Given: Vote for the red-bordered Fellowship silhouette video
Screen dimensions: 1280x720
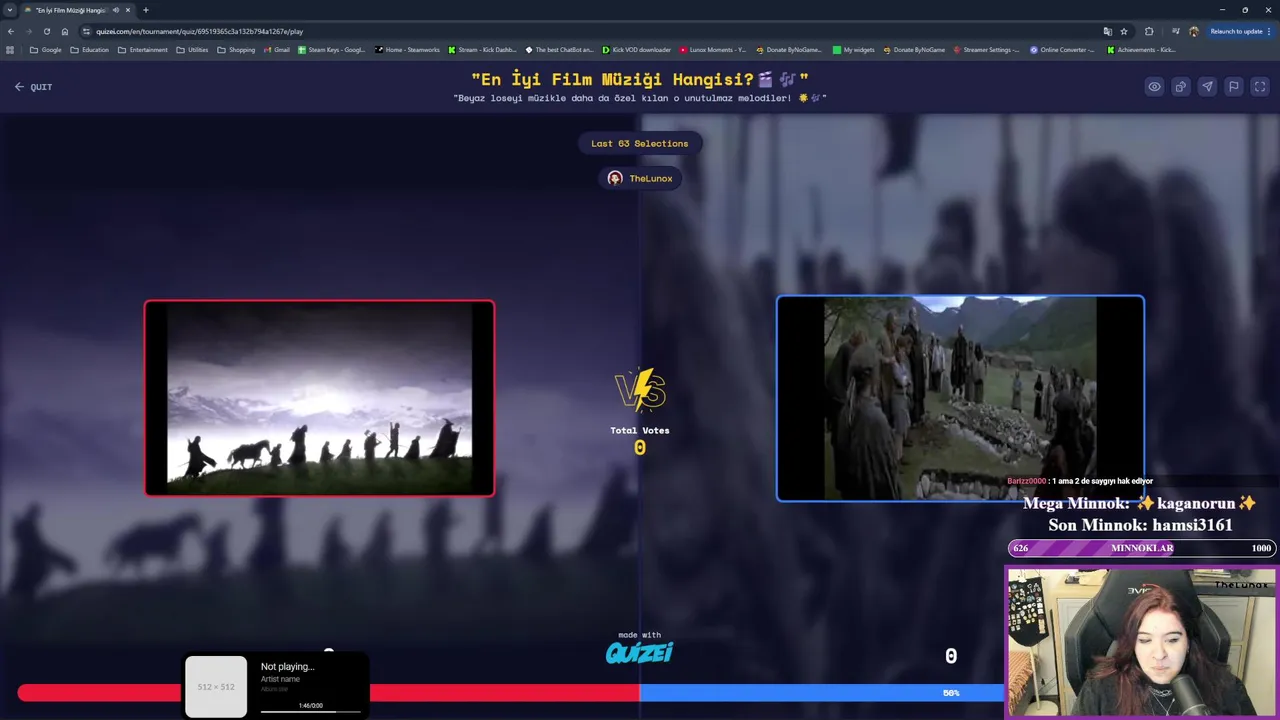Looking at the screenshot, I should coord(319,398).
